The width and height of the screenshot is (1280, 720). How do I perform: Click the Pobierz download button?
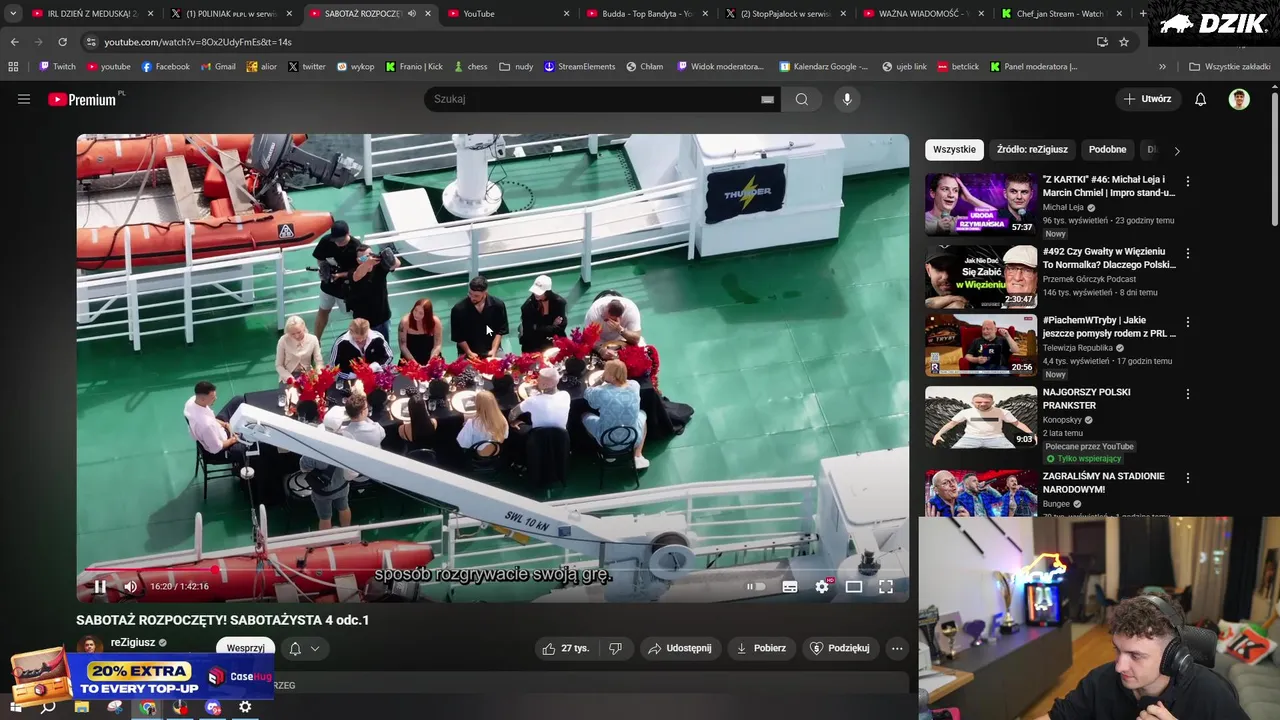761,648
